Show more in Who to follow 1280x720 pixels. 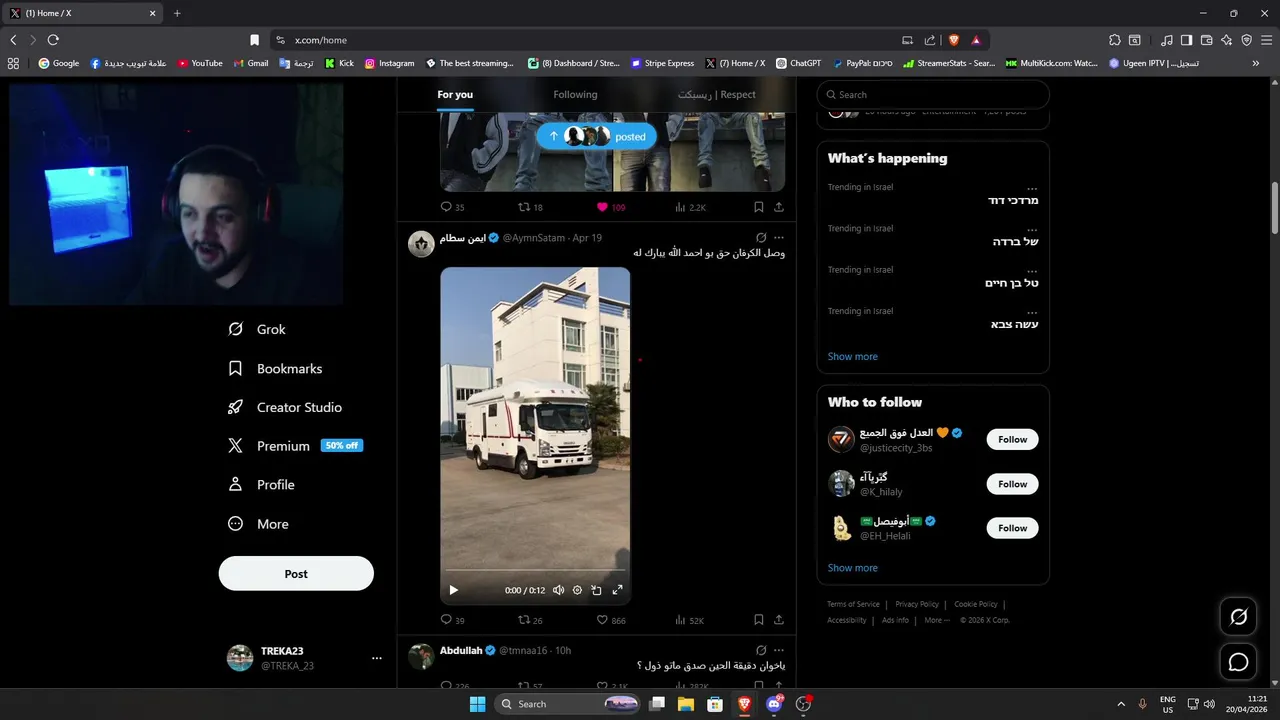853,568
